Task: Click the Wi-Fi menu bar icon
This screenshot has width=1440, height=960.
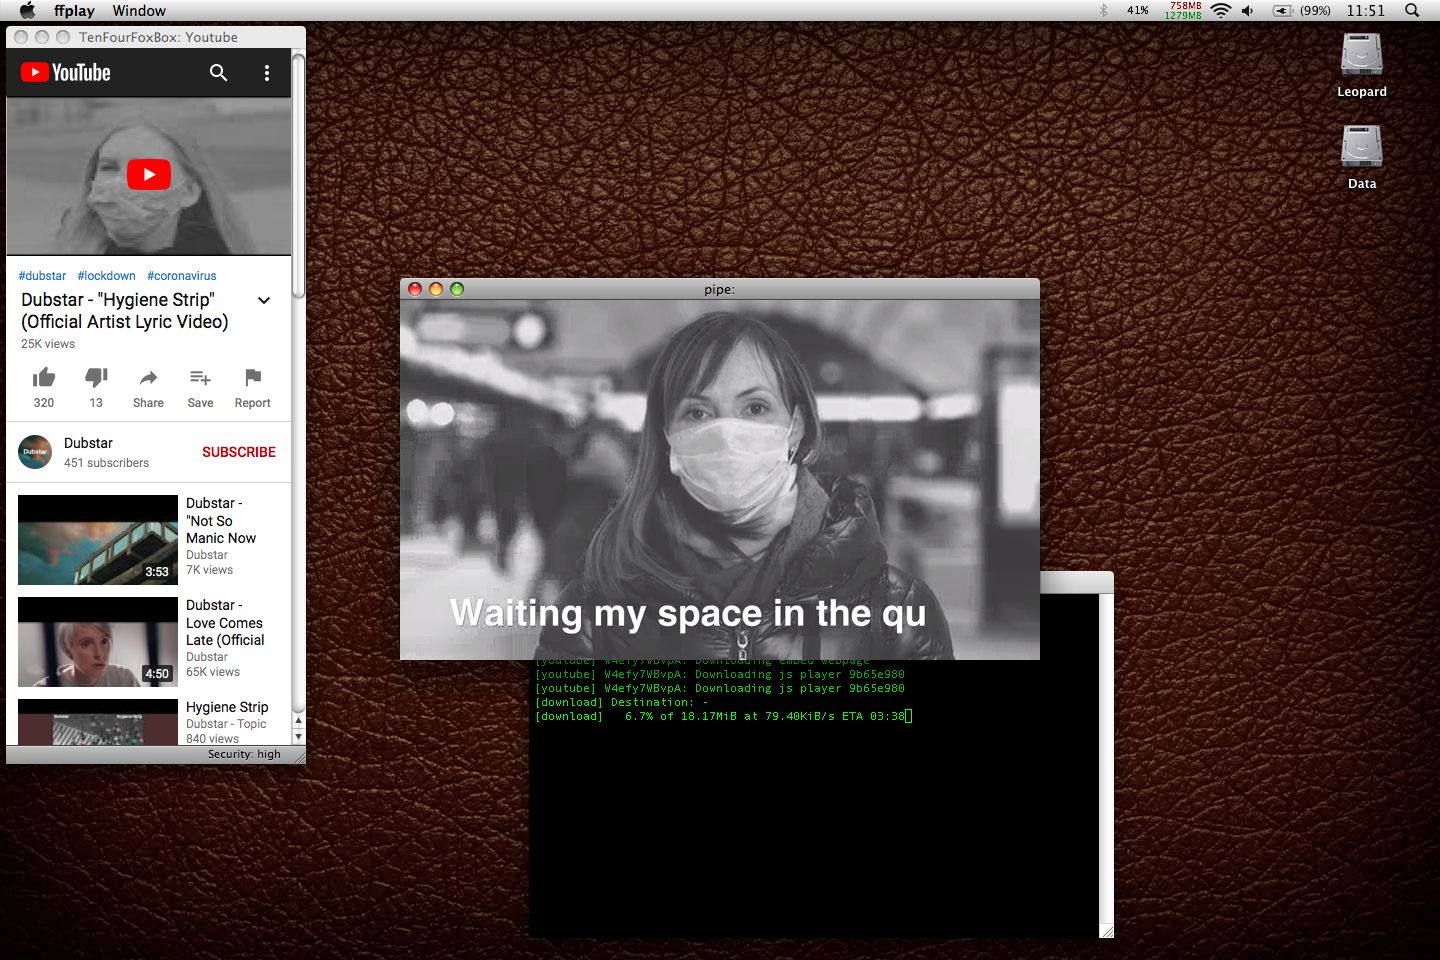Action: click(x=1221, y=10)
